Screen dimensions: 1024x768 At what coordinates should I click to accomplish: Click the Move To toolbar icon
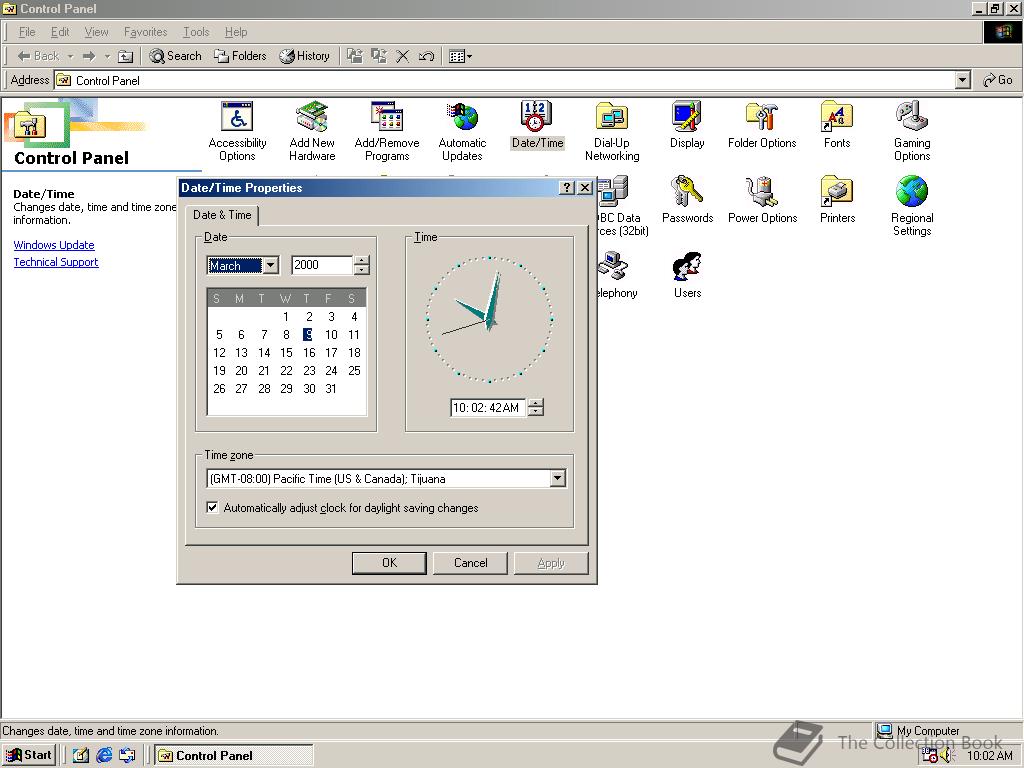pos(355,56)
